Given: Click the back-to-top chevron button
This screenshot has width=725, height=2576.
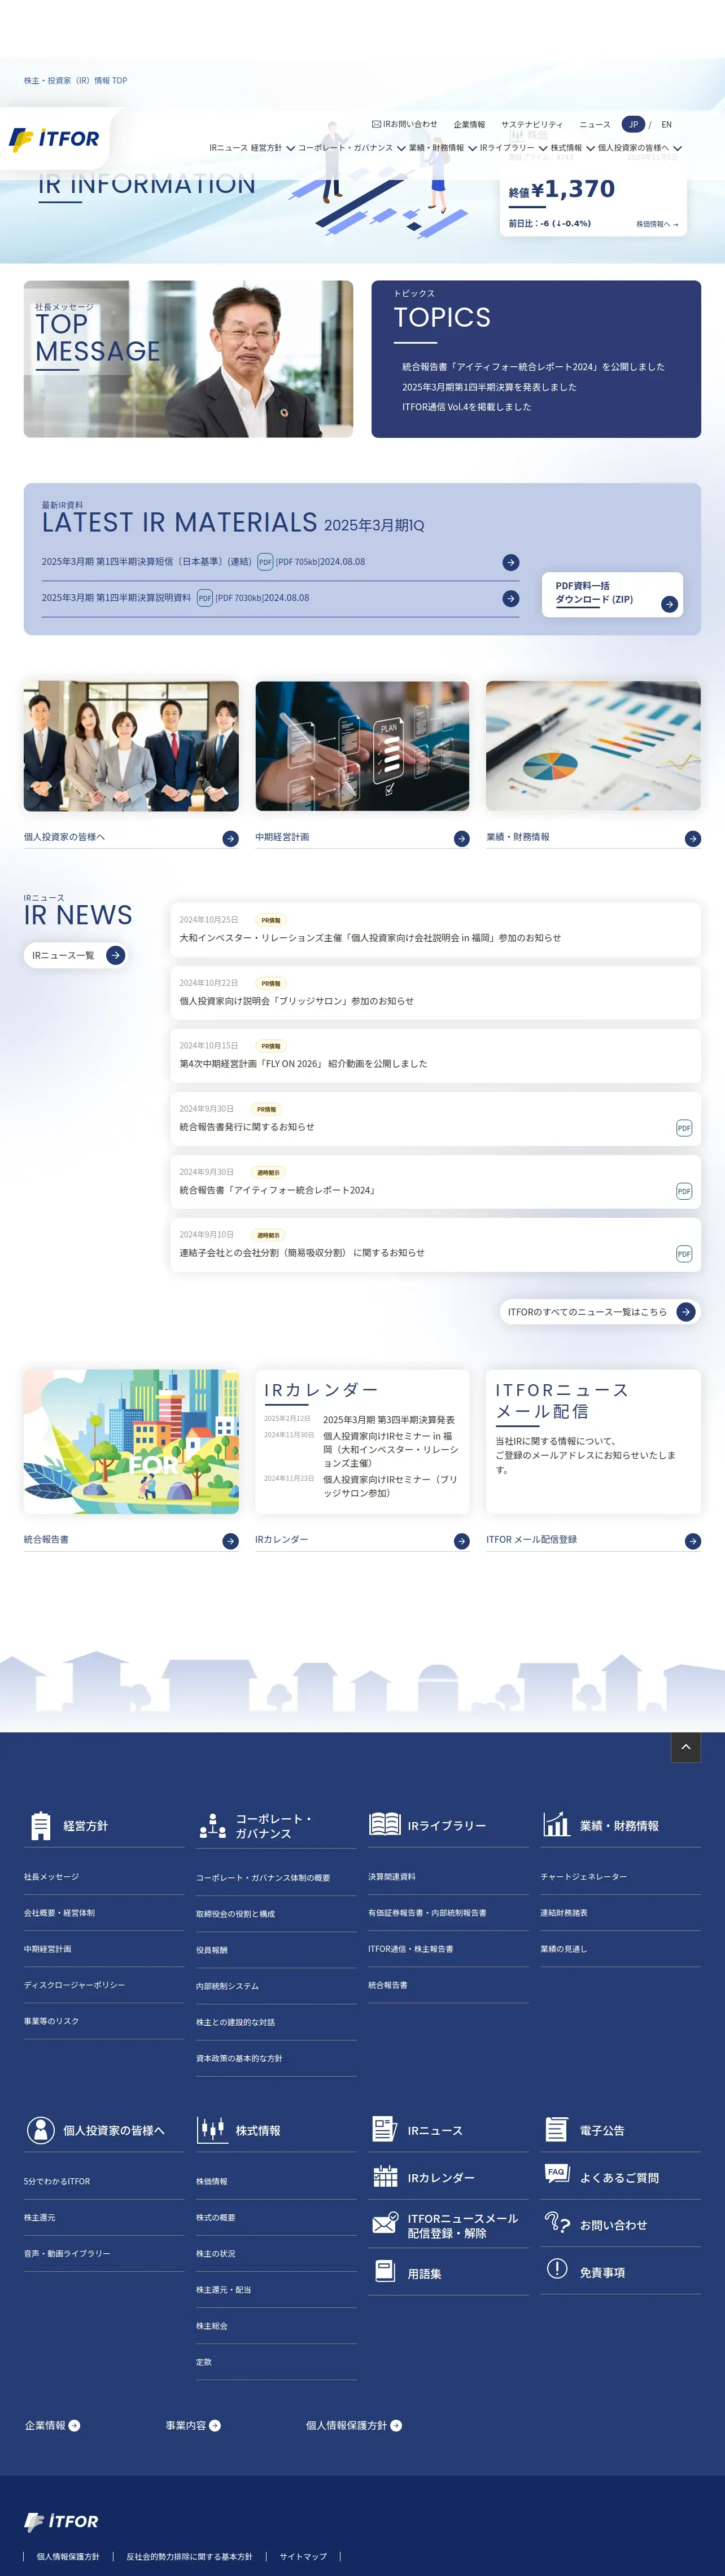Looking at the screenshot, I should click(686, 1747).
